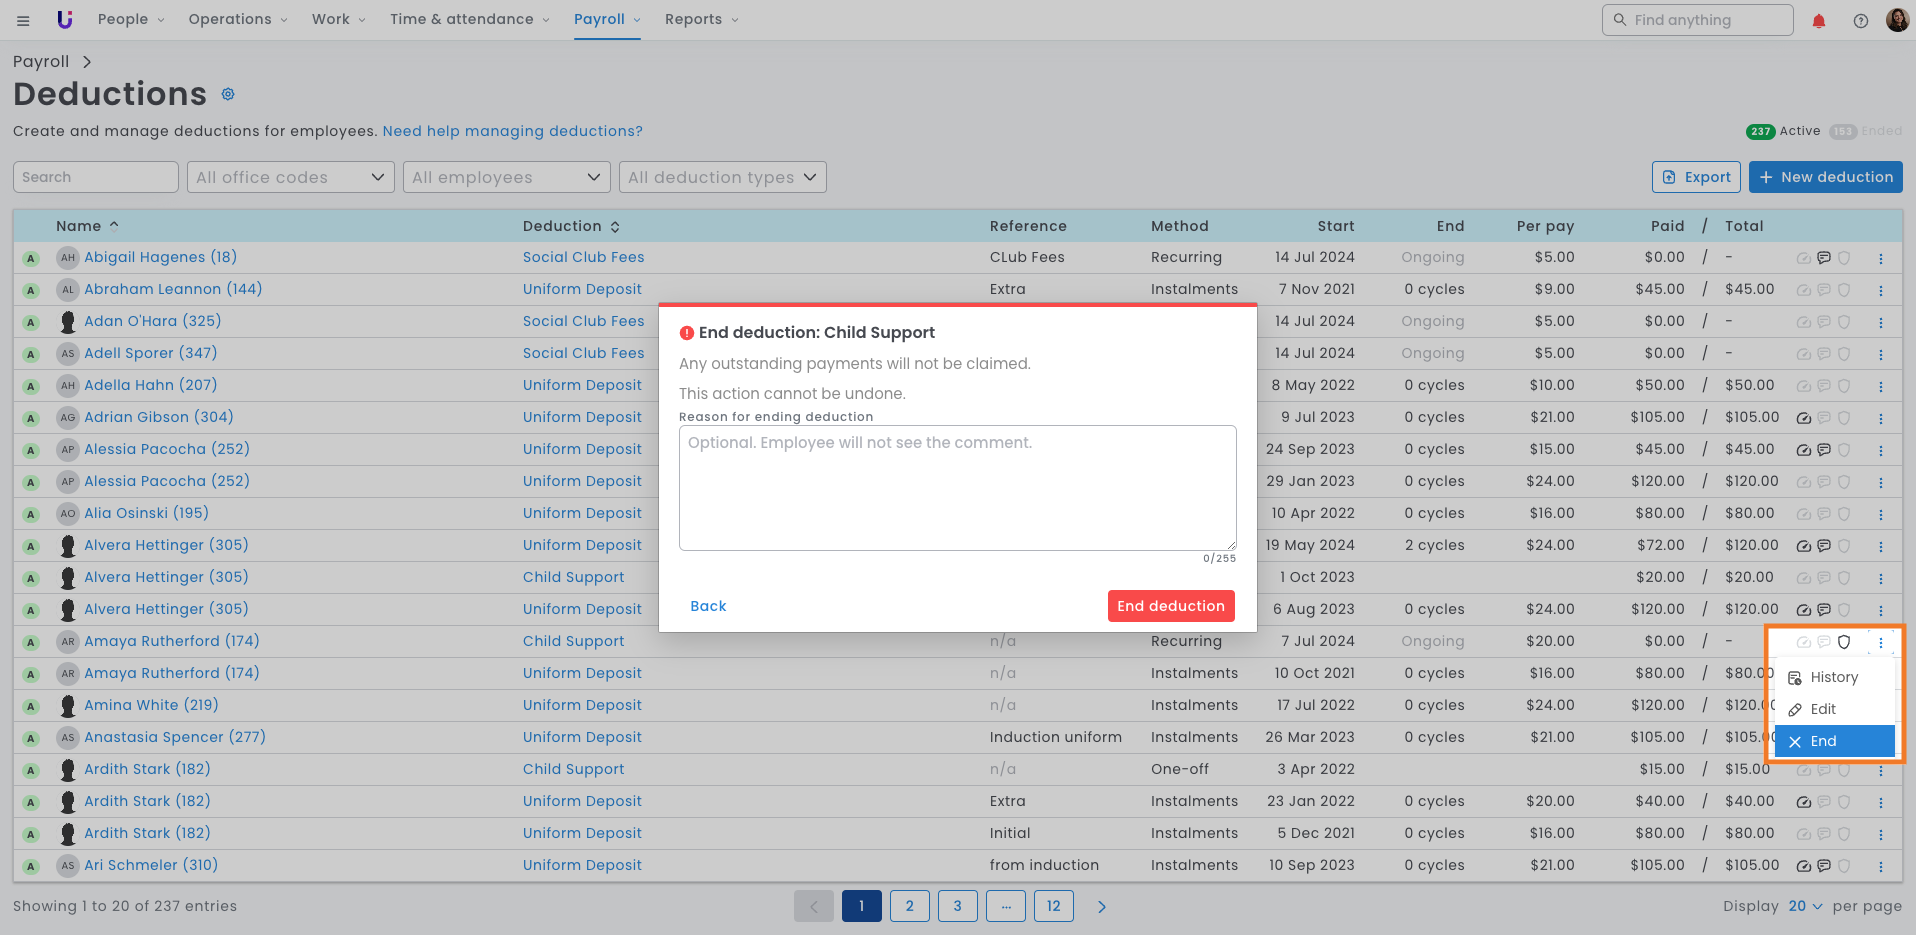Toggle the 153 Ended filter

coord(1866,131)
